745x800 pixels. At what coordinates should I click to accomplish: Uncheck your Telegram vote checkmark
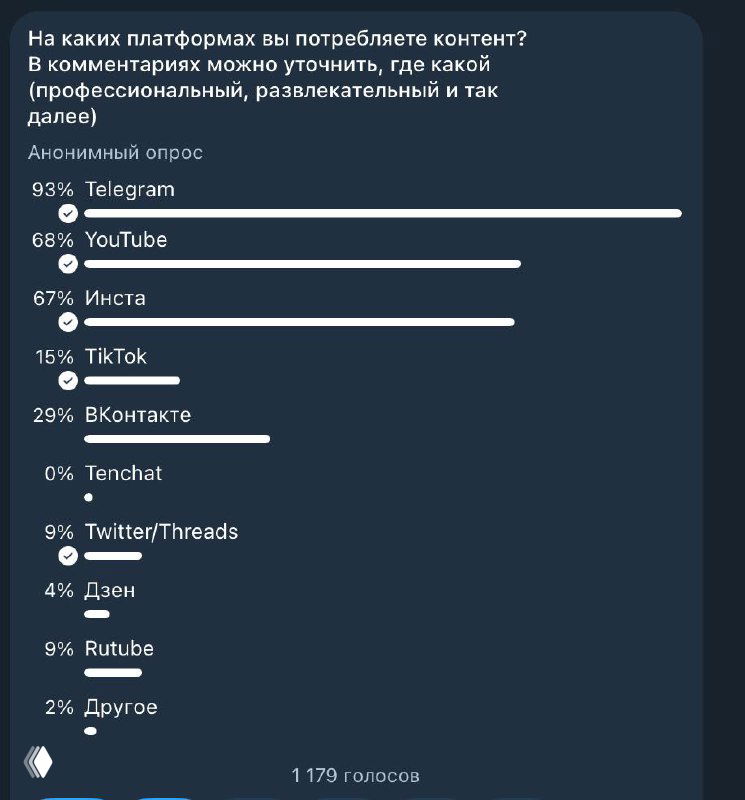coord(67,213)
